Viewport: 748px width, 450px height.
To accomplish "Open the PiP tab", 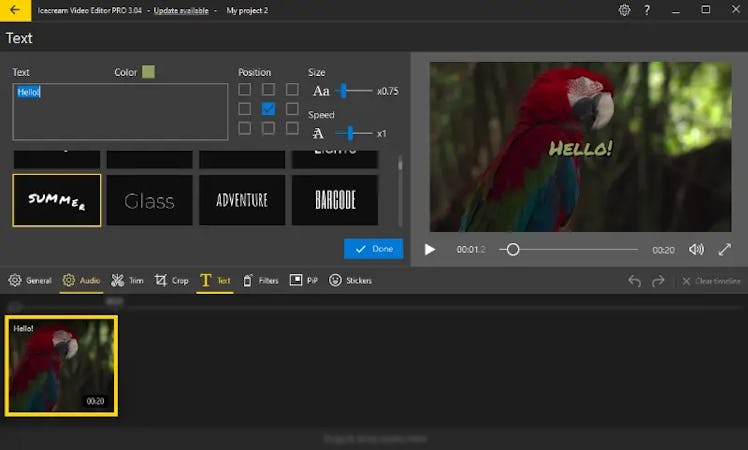I will (303, 281).
